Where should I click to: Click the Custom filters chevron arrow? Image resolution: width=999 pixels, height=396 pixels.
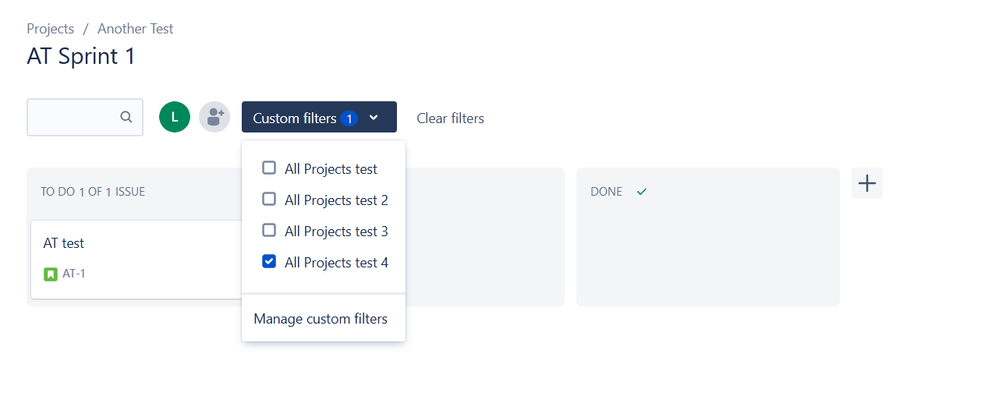(x=374, y=118)
